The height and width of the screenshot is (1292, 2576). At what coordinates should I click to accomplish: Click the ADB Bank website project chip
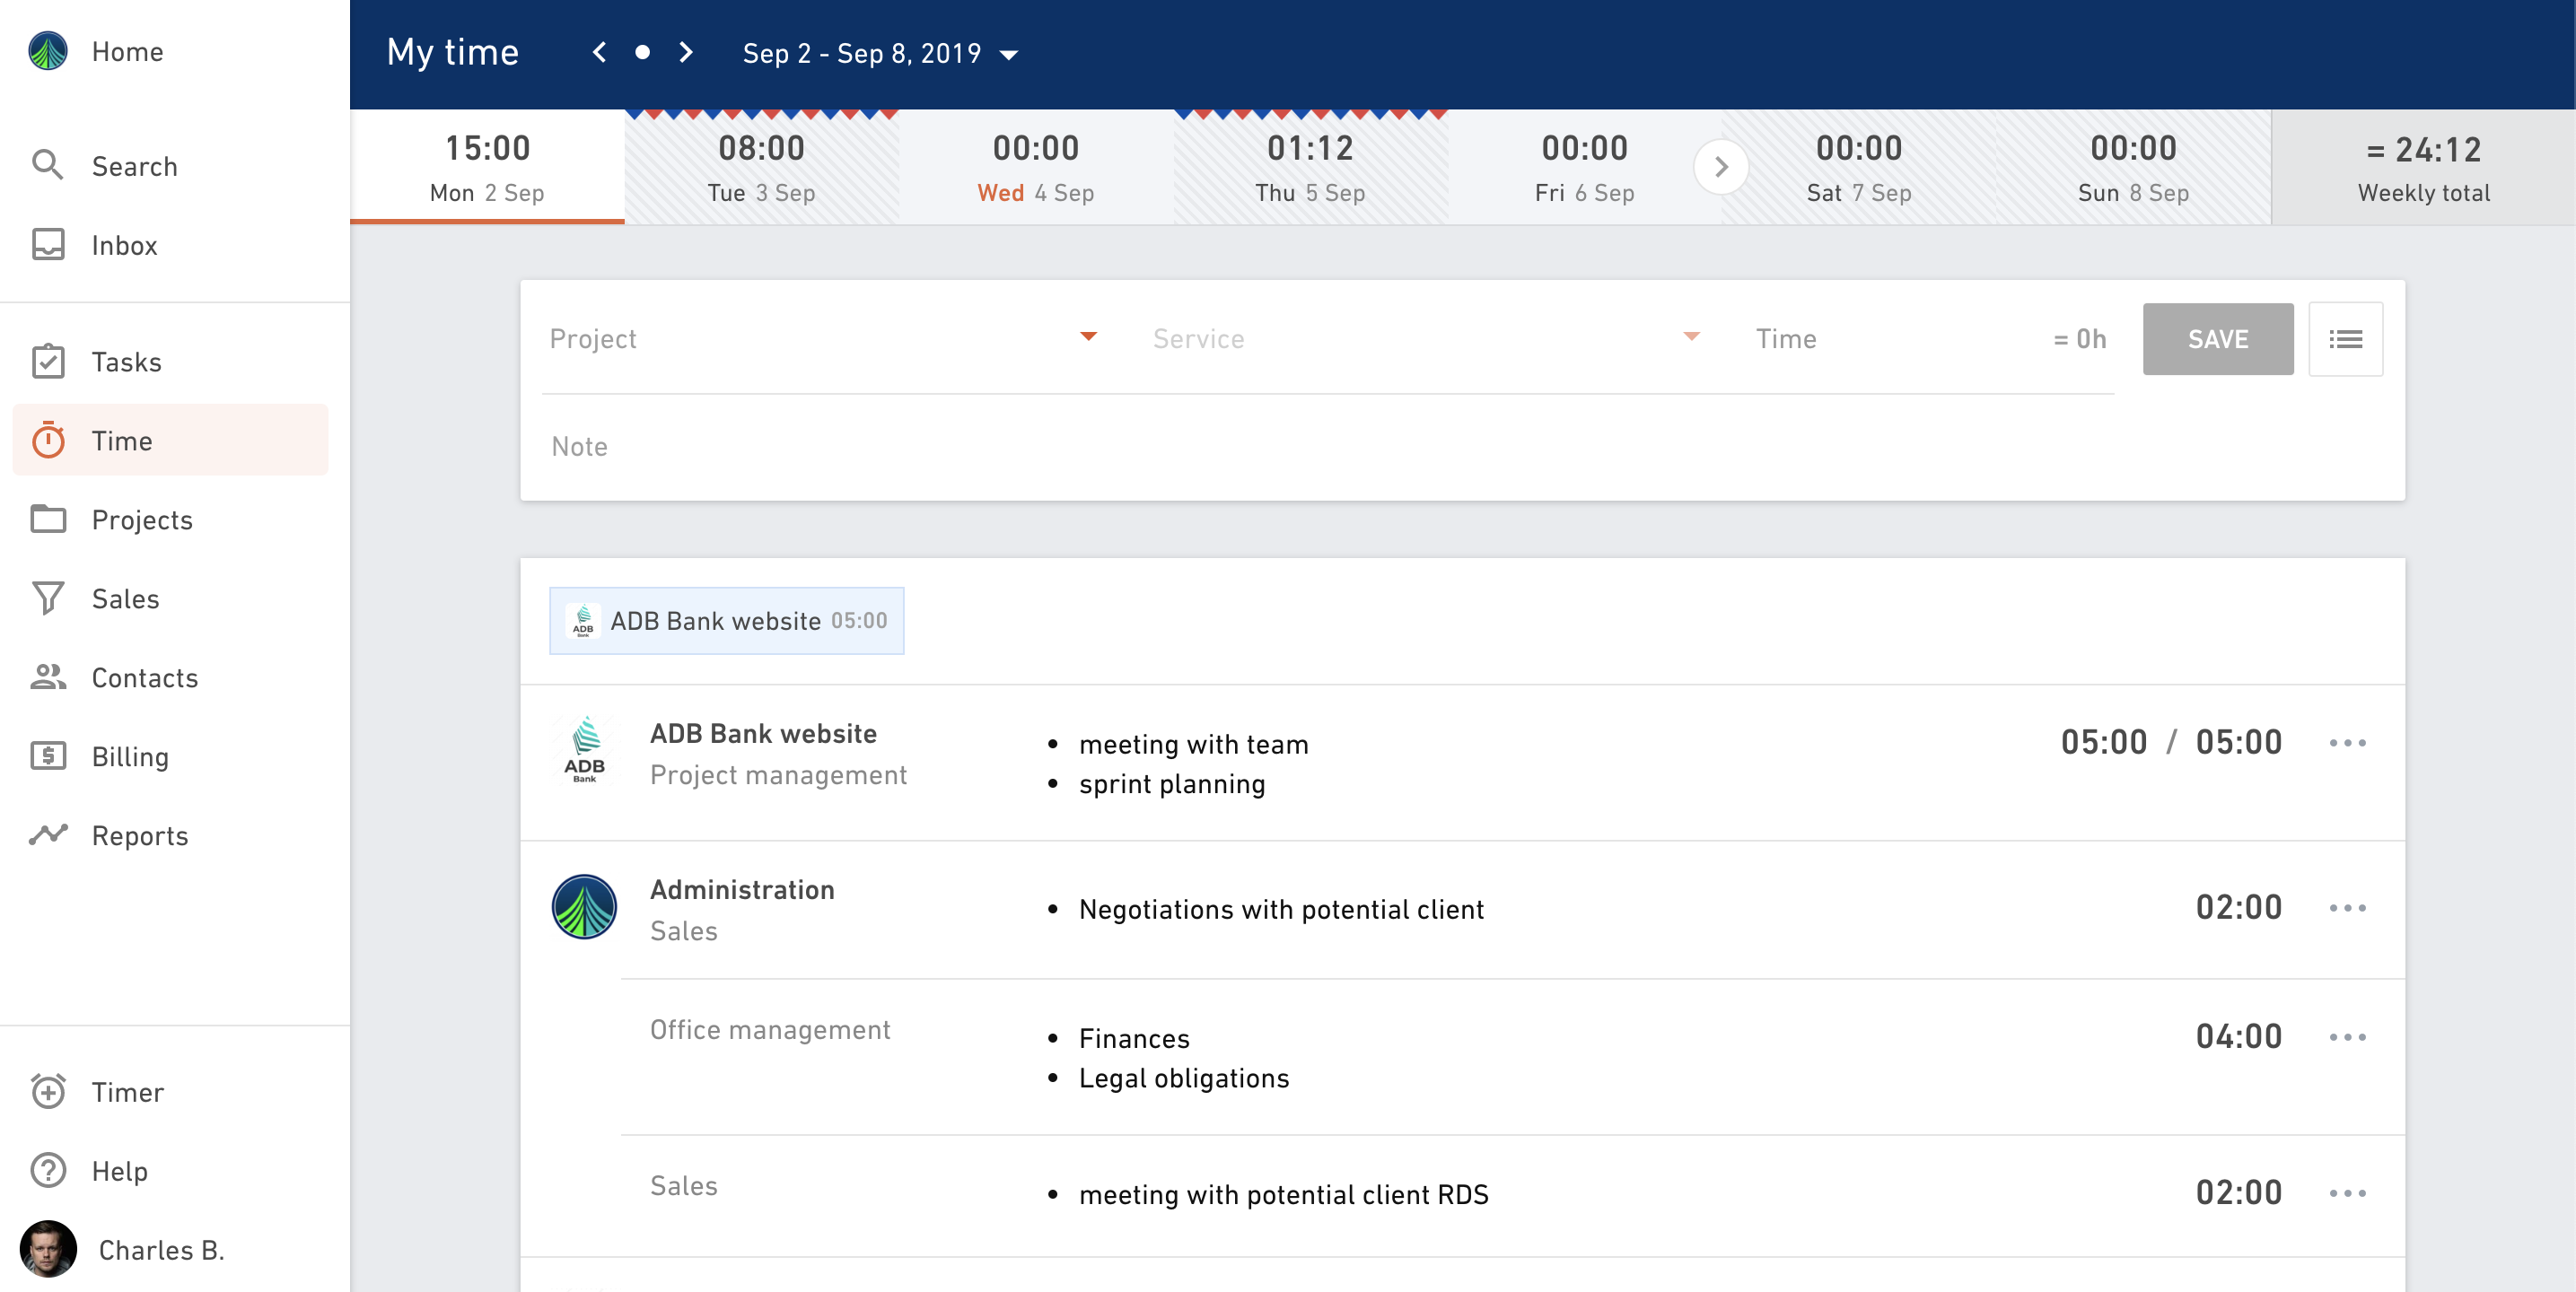tap(726, 620)
